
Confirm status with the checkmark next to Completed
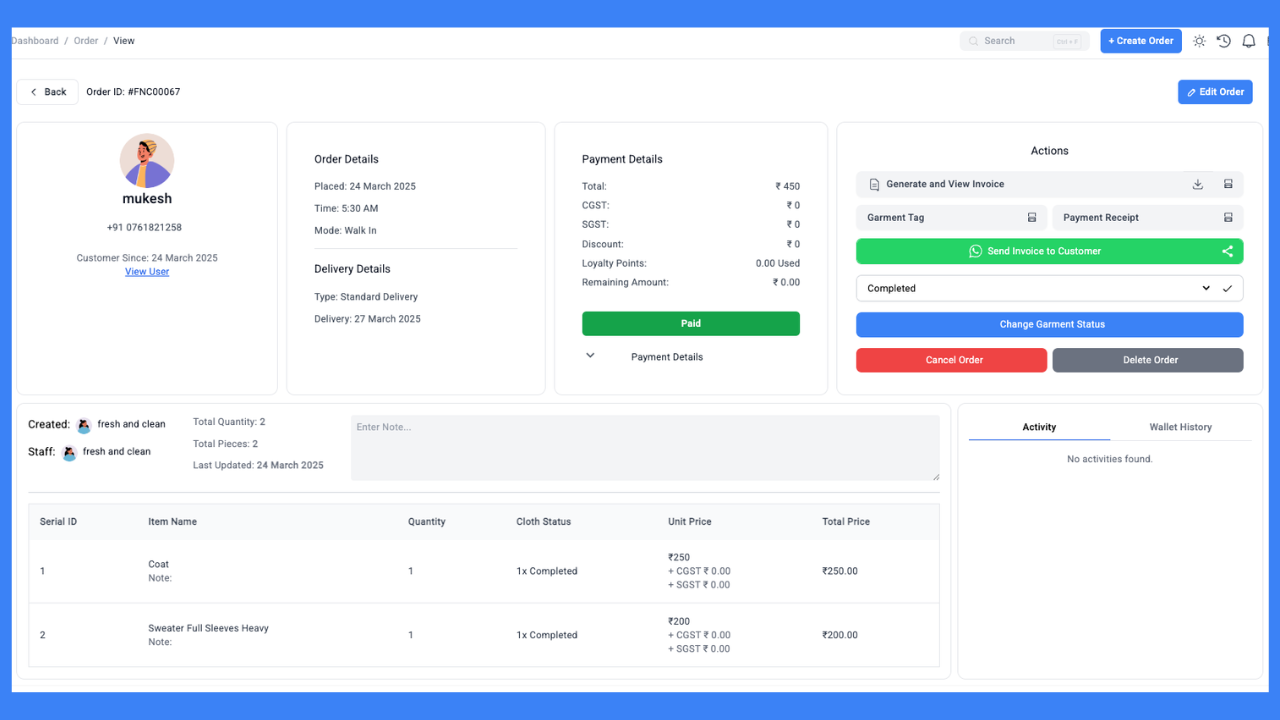pyautogui.click(x=1228, y=288)
